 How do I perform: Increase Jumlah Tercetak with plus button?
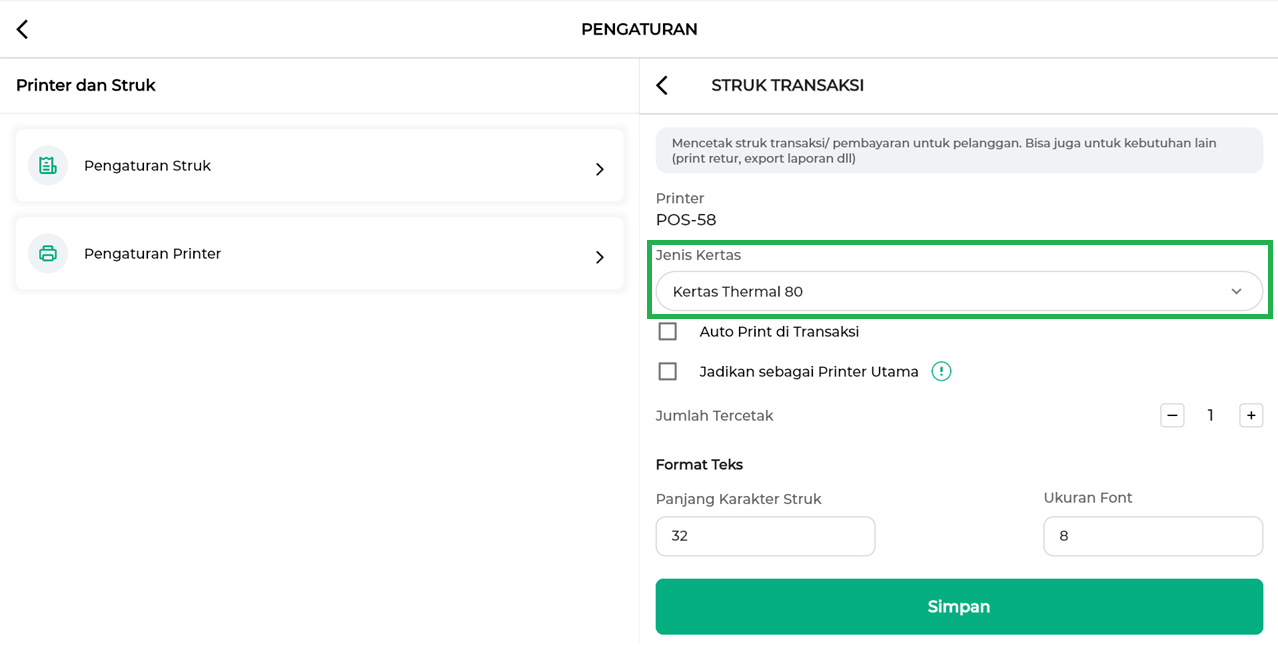[1251, 415]
